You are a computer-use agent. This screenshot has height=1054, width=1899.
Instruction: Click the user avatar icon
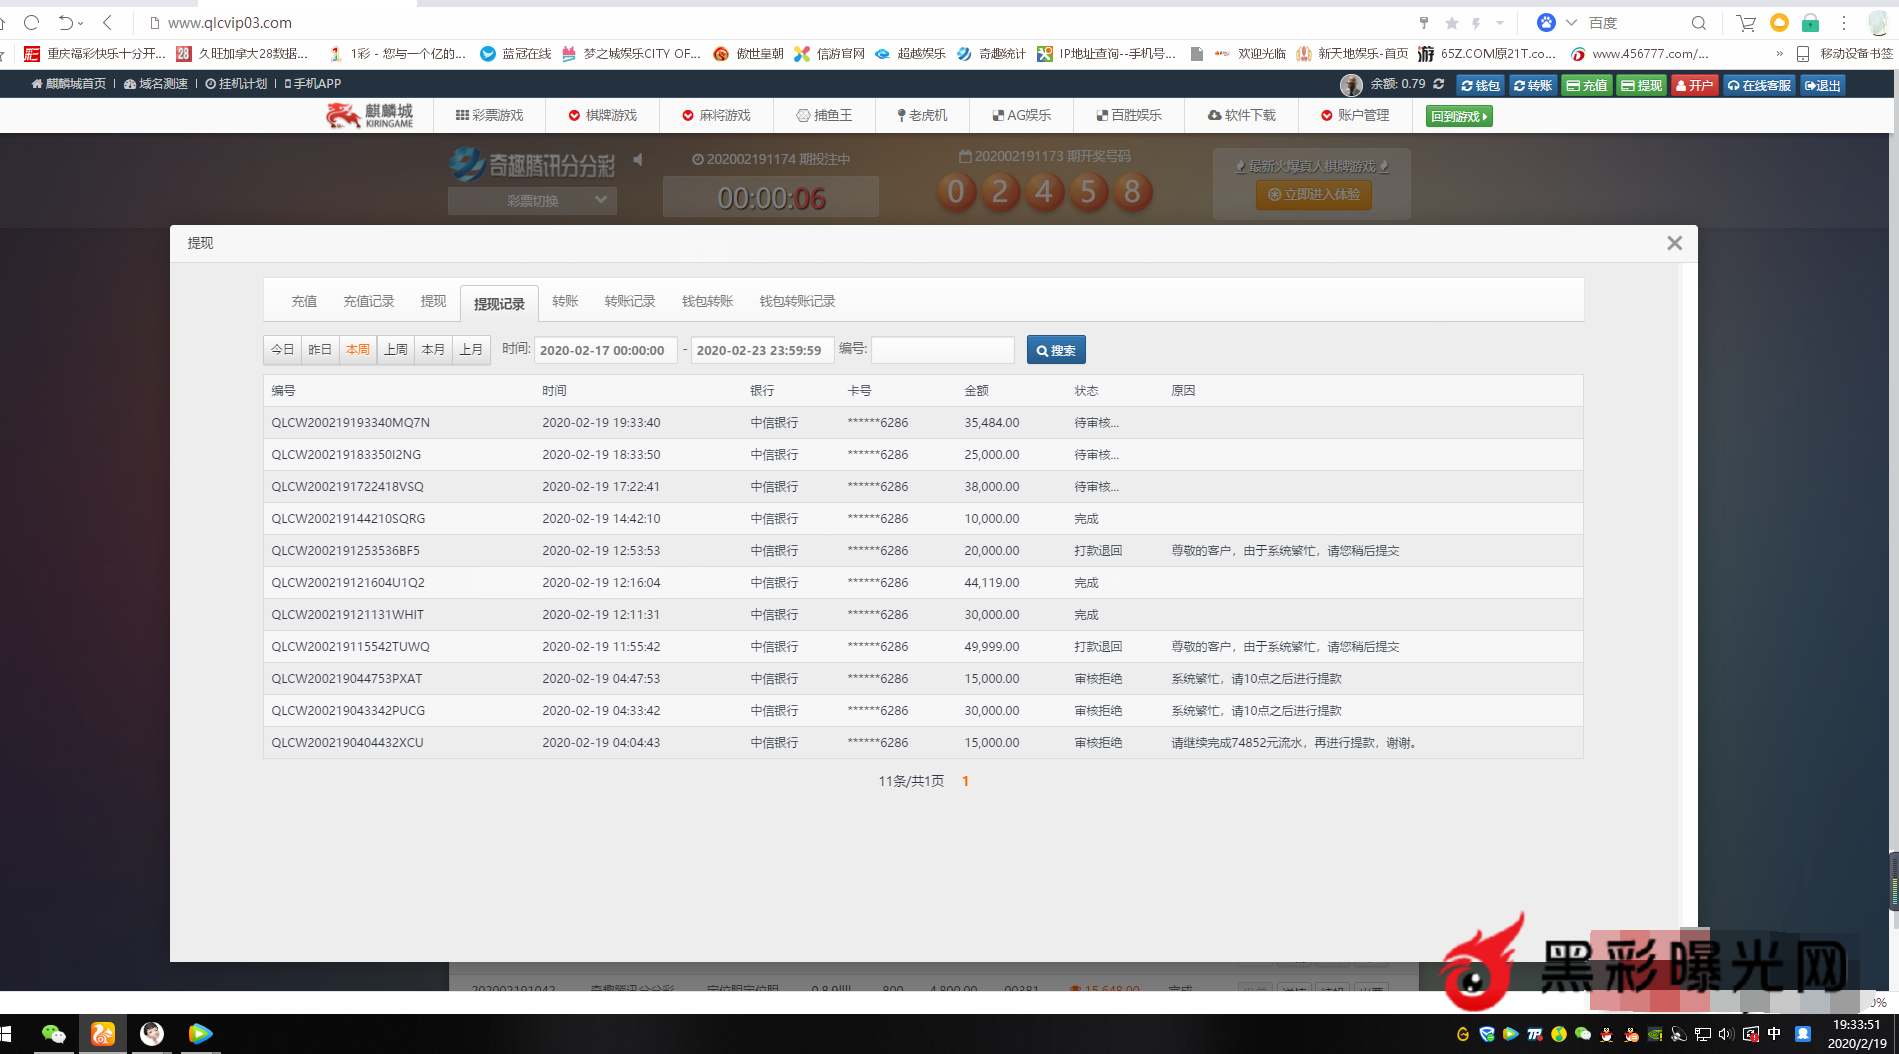[1351, 85]
